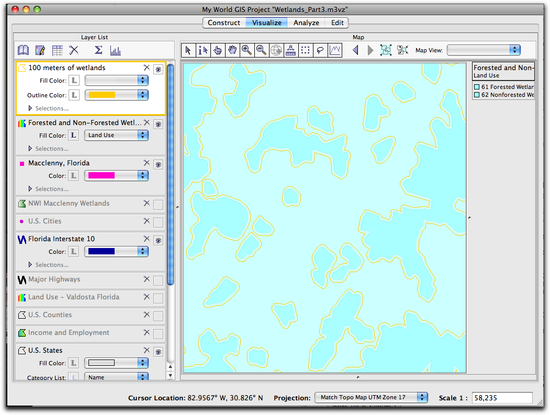Click the get information tool icon
550x415 pixels.
click(203, 51)
